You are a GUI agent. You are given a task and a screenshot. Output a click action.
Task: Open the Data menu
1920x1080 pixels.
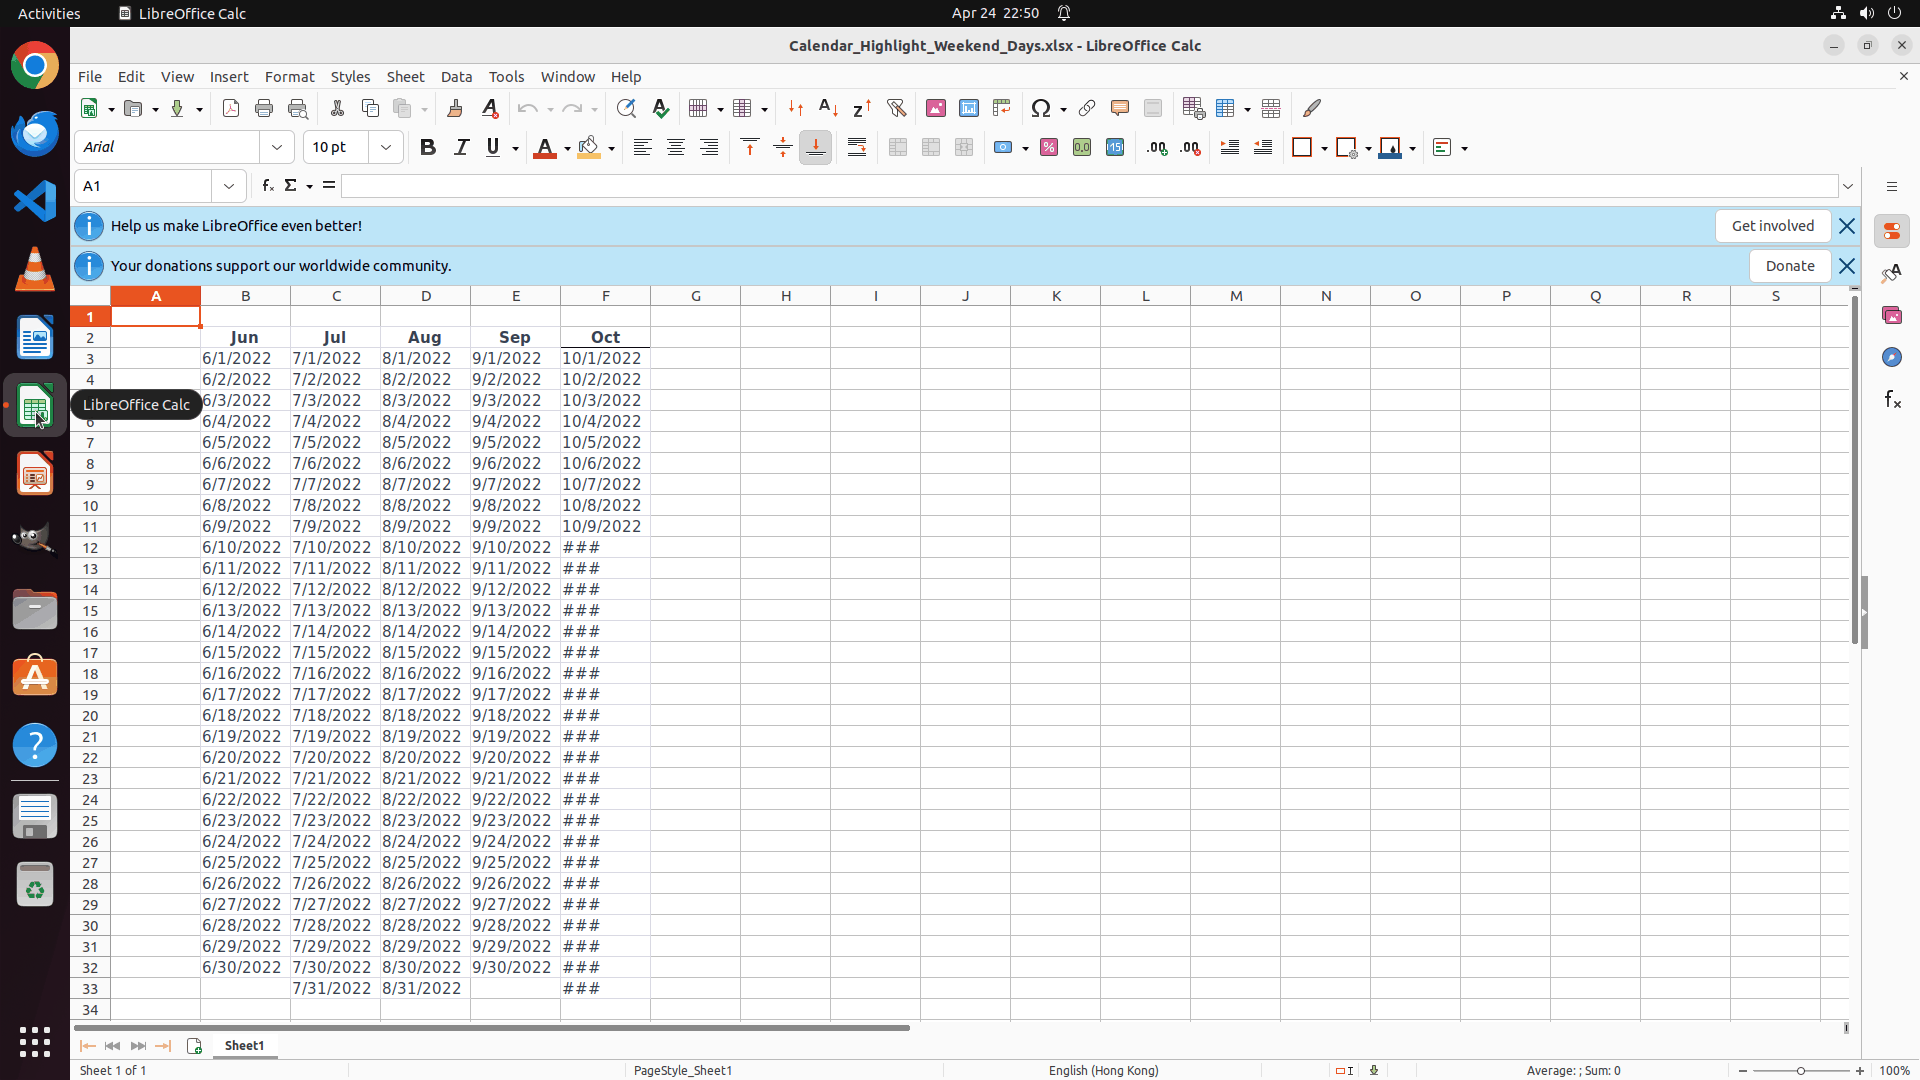(456, 77)
